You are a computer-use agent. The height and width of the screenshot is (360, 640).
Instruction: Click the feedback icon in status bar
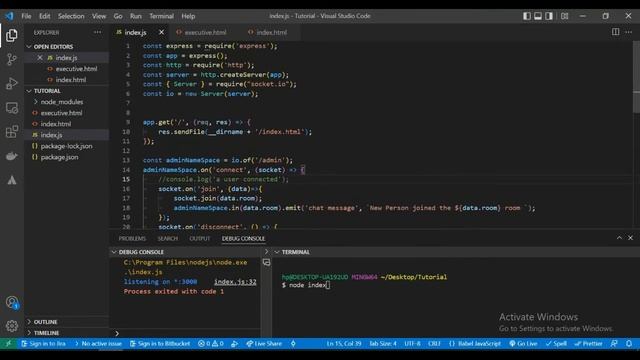click(614, 344)
